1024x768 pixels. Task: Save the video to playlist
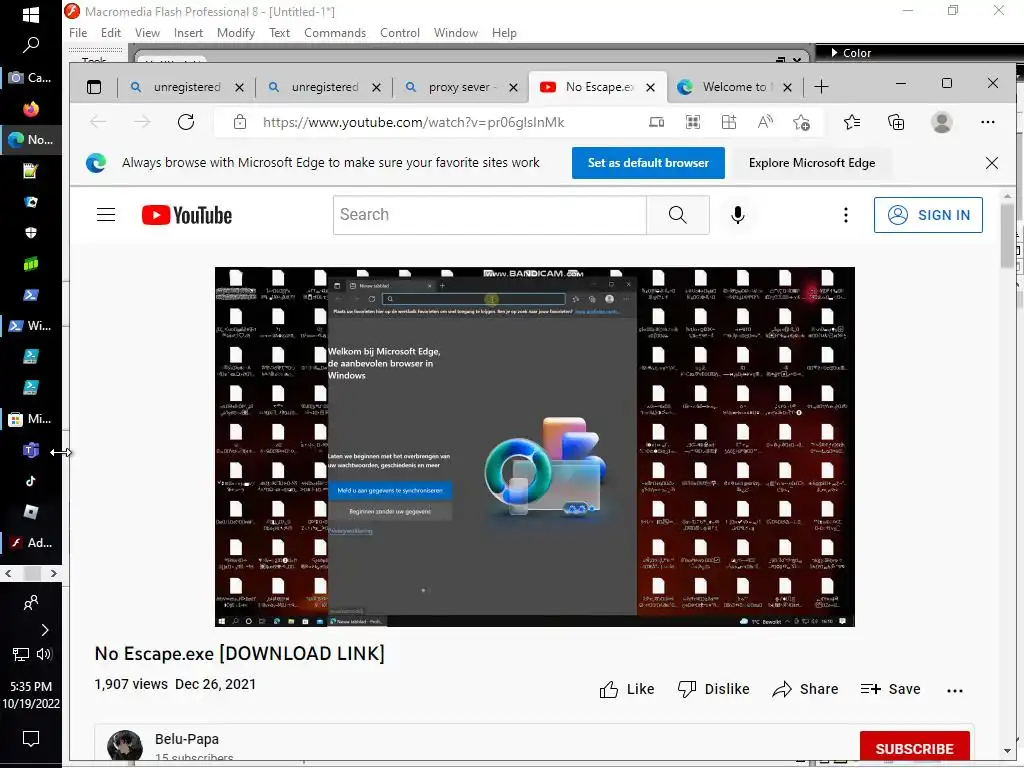click(890, 689)
